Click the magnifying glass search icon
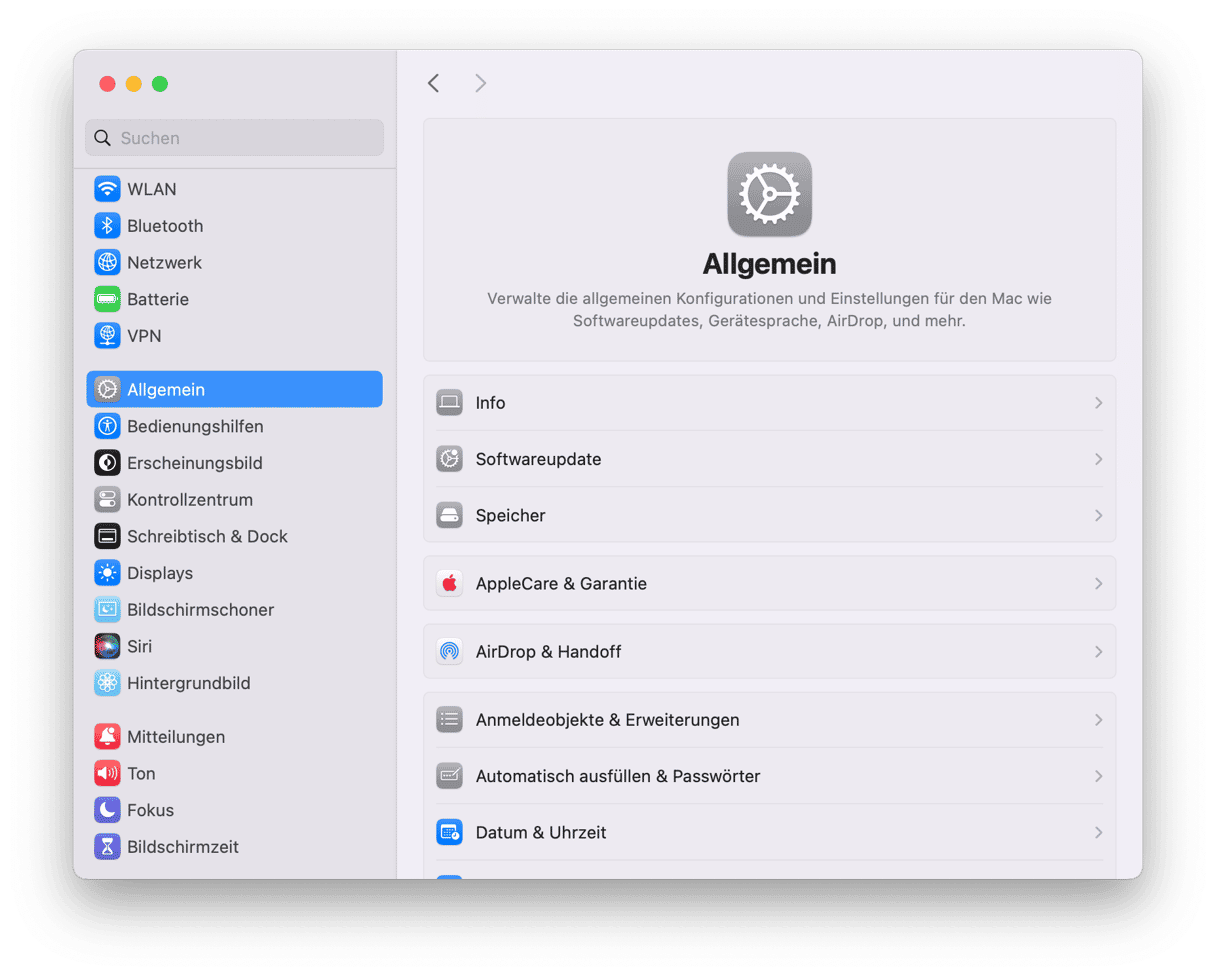Image resolution: width=1216 pixels, height=976 pixels. (x=102, y=138)
